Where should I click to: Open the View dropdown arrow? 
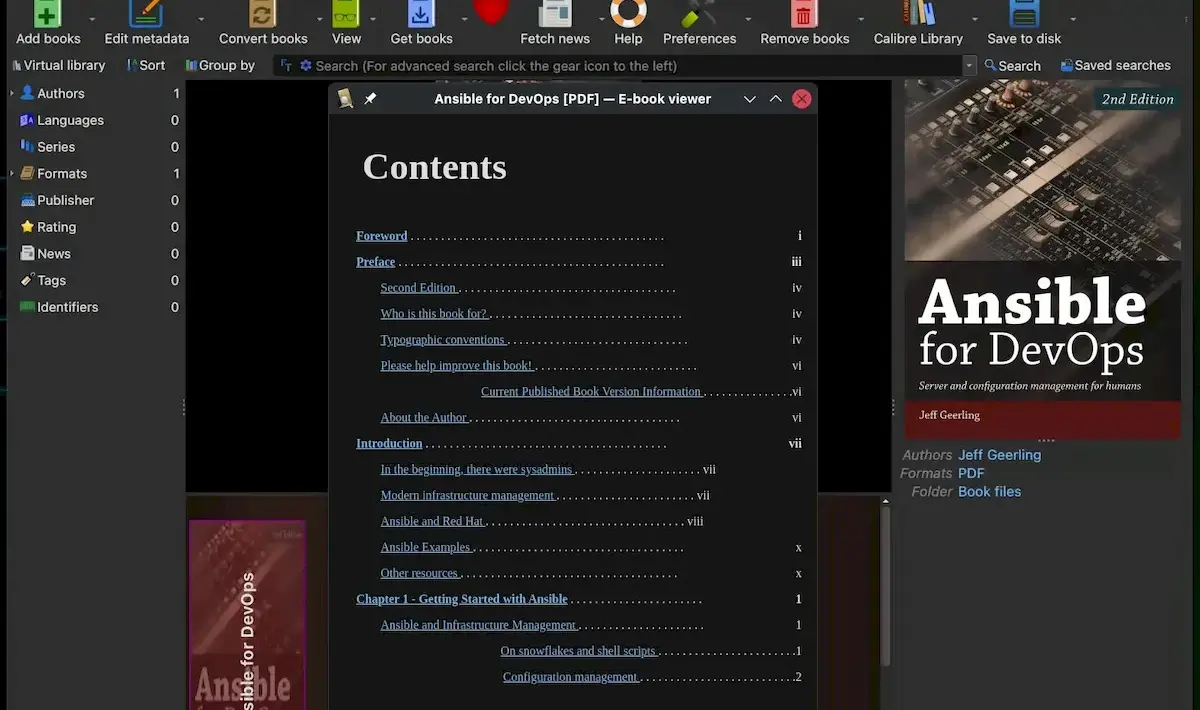pos(373,18)
